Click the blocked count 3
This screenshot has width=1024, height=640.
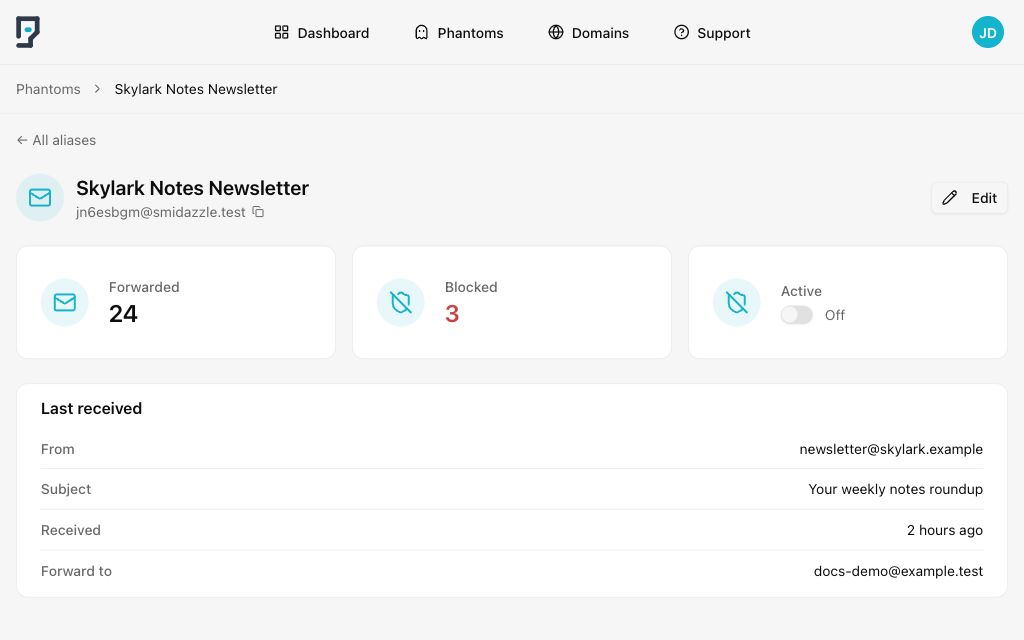pos(452,313)
